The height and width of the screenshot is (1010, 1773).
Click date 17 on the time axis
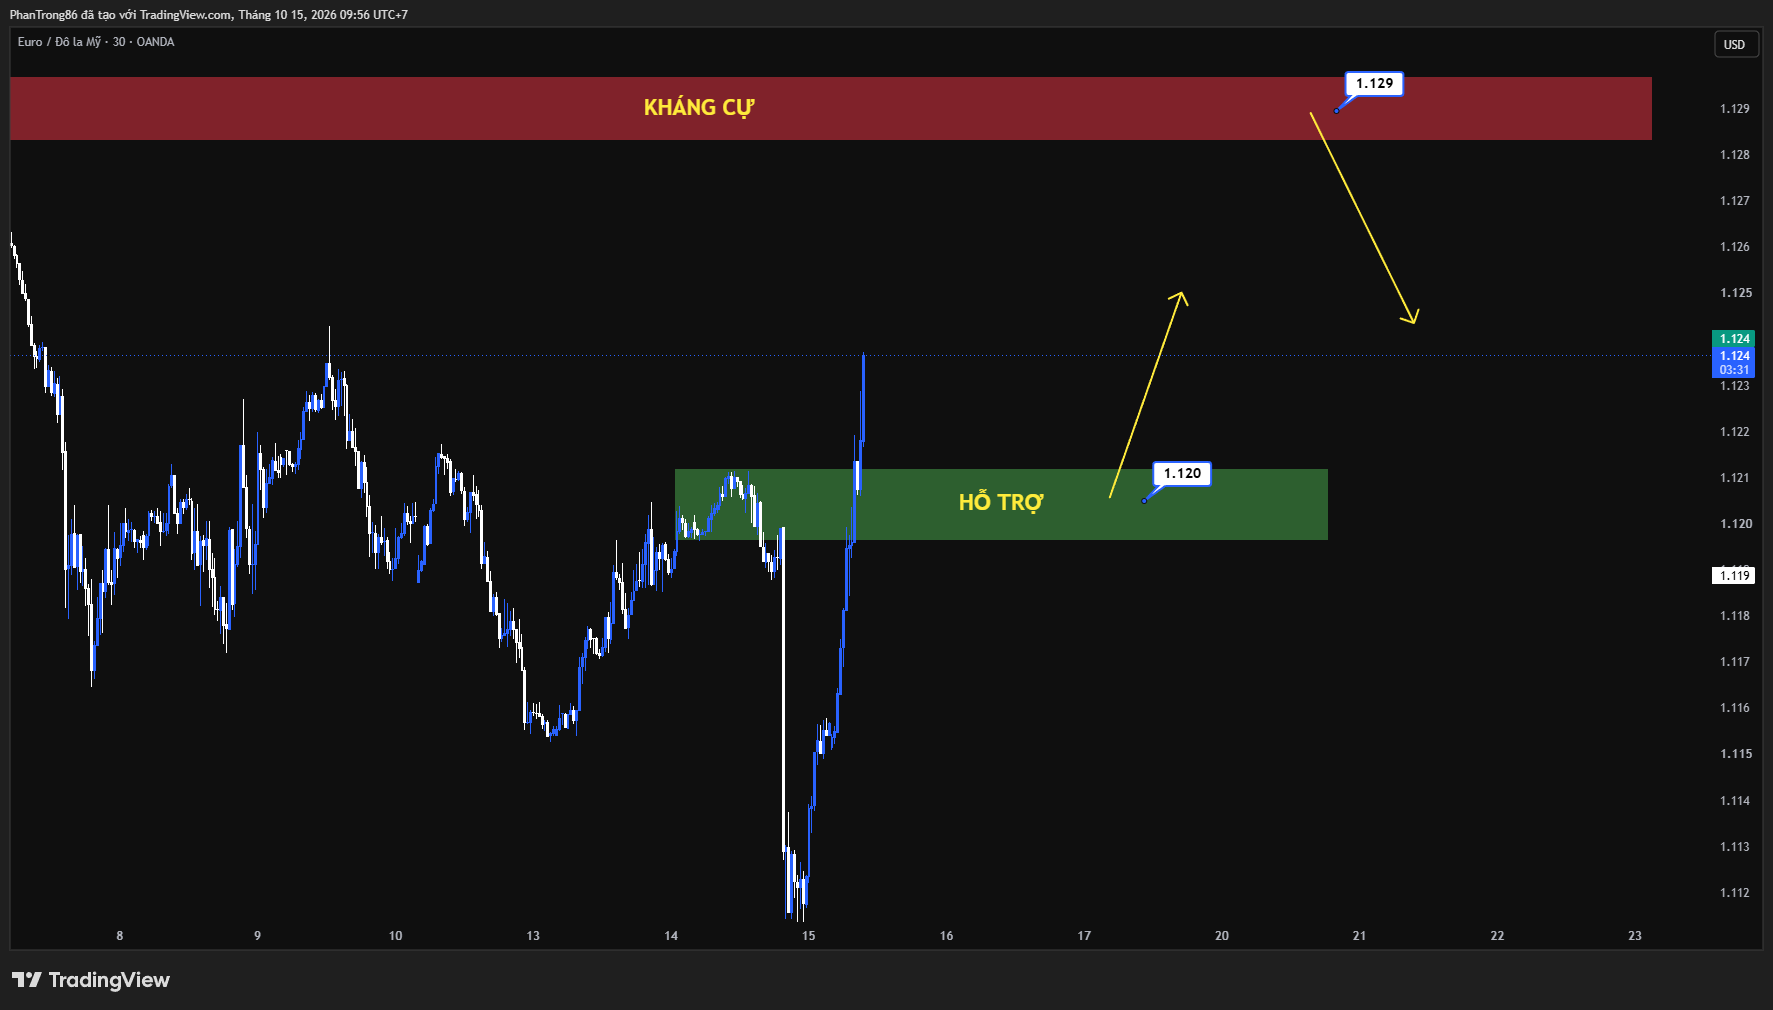[1084, 936]
